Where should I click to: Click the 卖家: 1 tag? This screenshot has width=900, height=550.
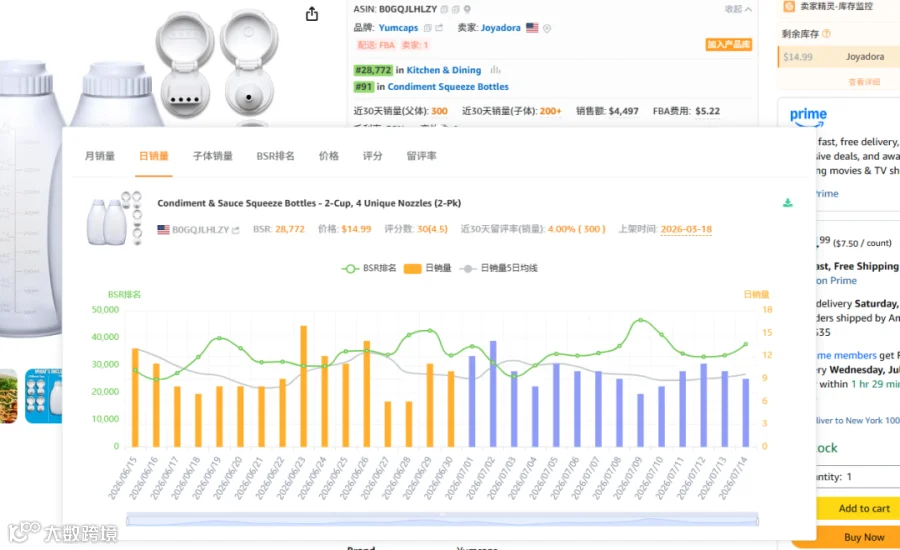(415, 45)
